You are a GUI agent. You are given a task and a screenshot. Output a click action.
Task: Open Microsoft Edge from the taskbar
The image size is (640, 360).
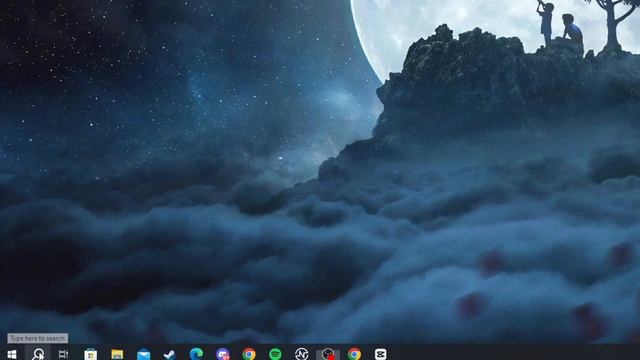click(x=196, y=354)
